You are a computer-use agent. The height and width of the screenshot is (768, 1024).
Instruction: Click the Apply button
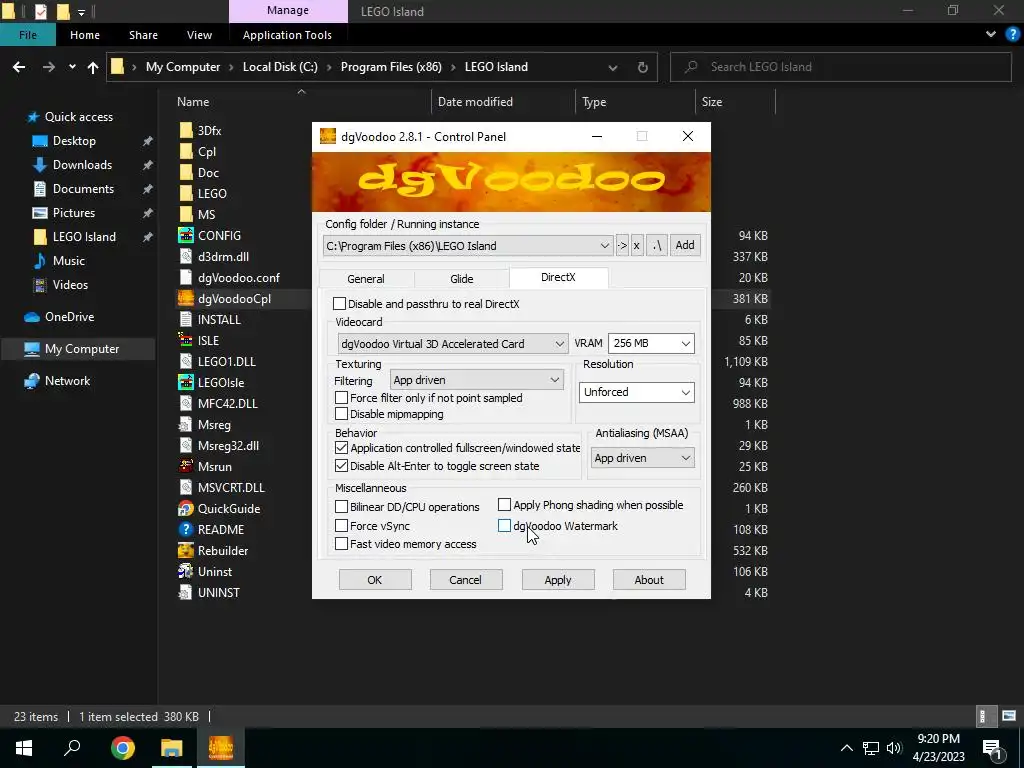point(558,580)
